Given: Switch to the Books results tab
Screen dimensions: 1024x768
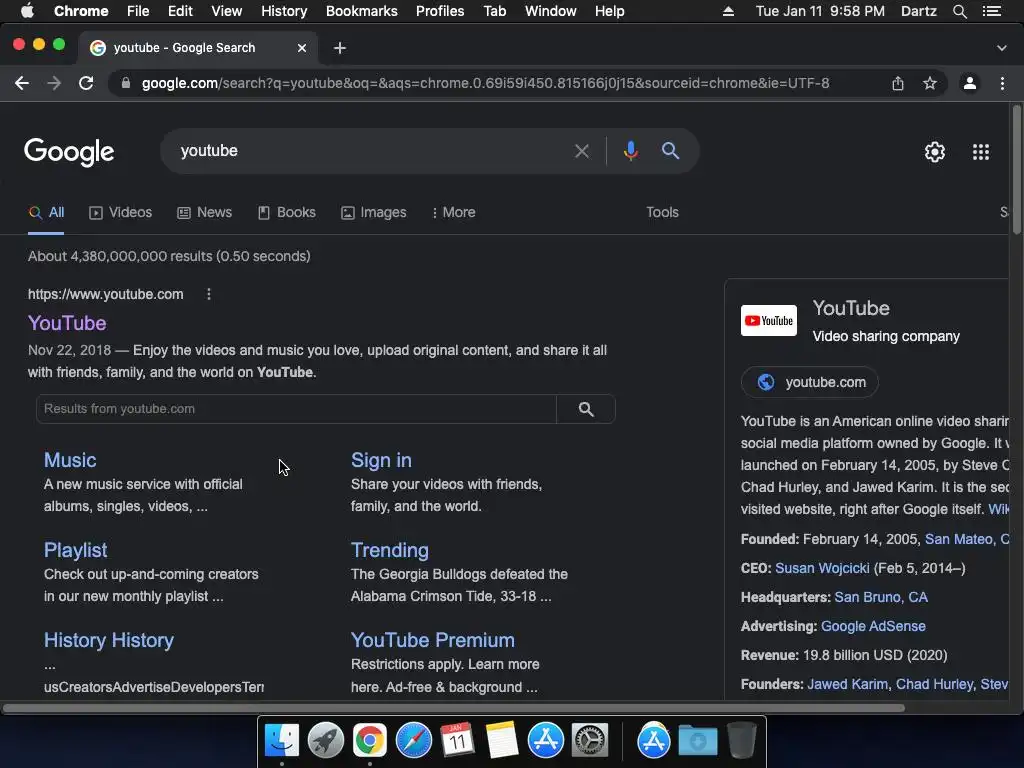Looking at the screenshot, I should coord(287,212).
